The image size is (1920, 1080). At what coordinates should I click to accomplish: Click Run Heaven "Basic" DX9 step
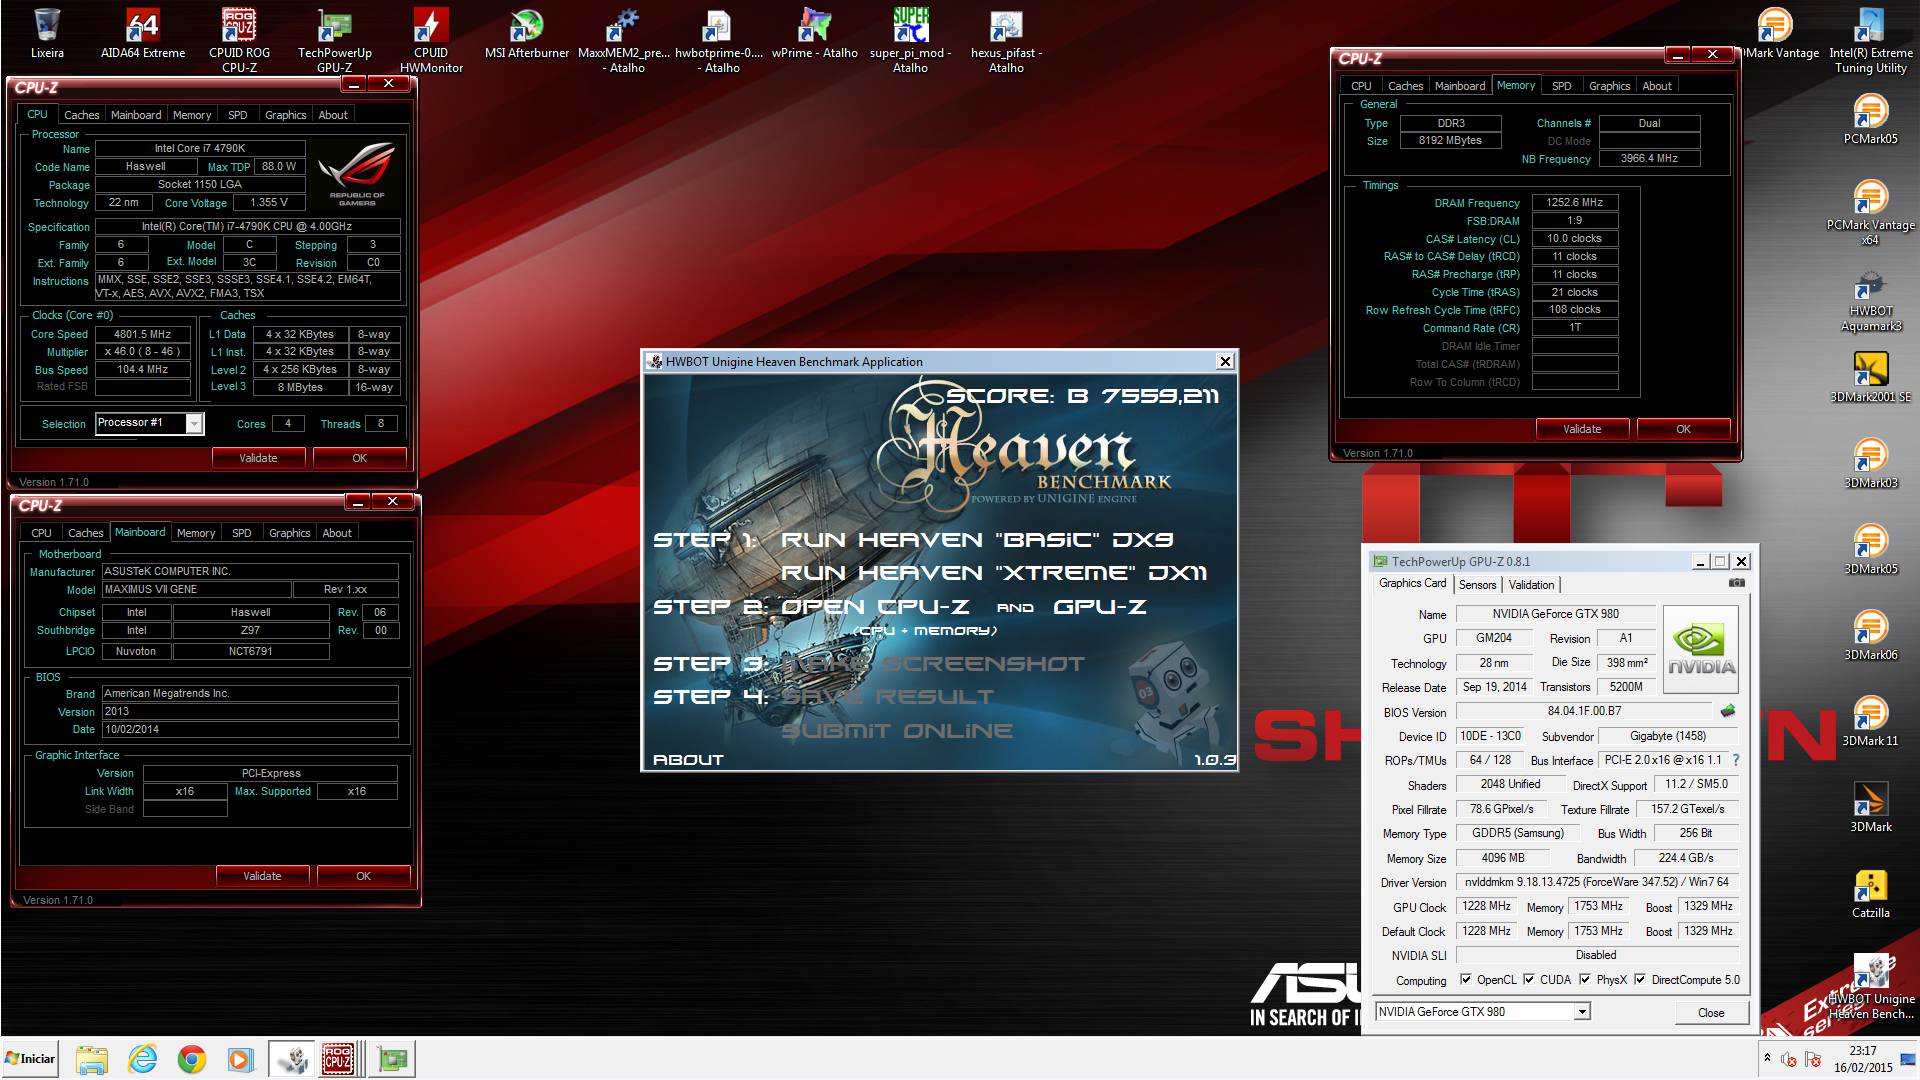click(x=976, y=540)
